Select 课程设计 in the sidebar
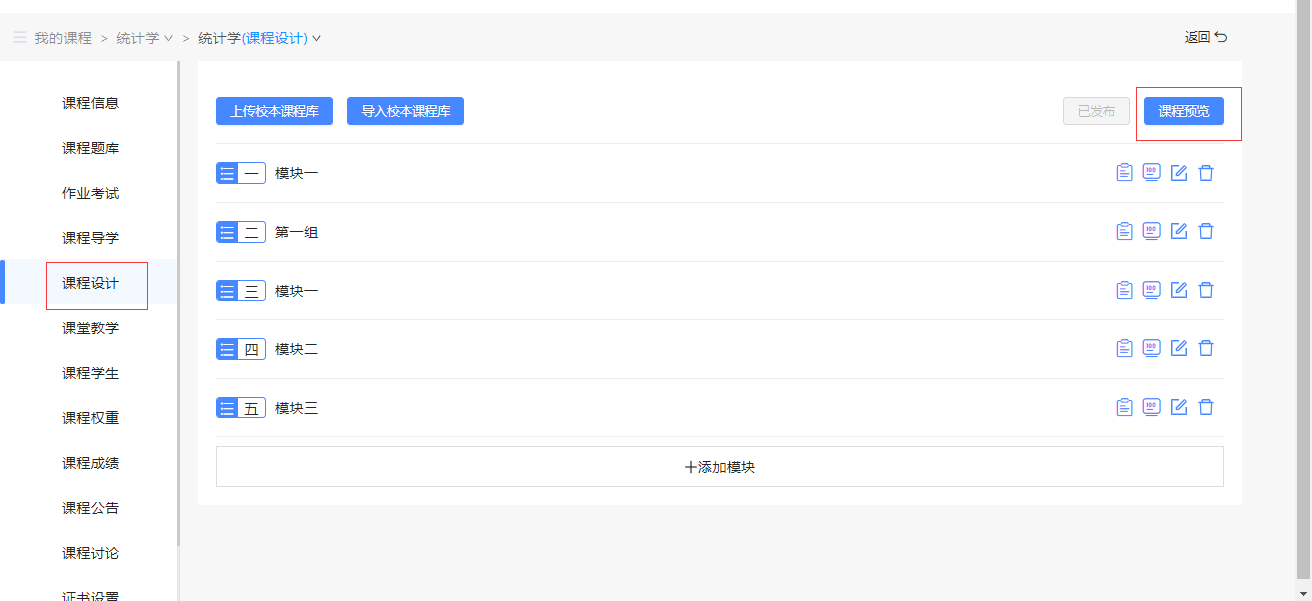The height and width of the screenshot is (601, 1312). [90, 283]
